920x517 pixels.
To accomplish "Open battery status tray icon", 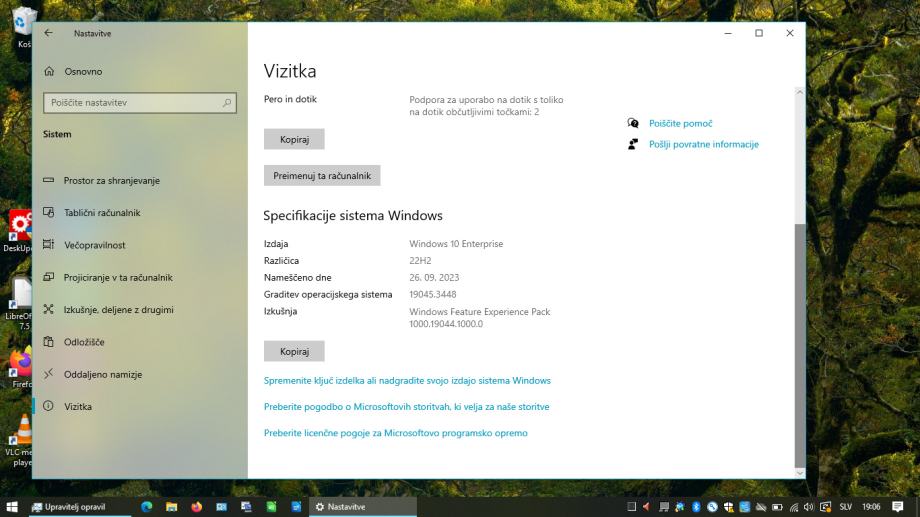I will tap(777, 507).
